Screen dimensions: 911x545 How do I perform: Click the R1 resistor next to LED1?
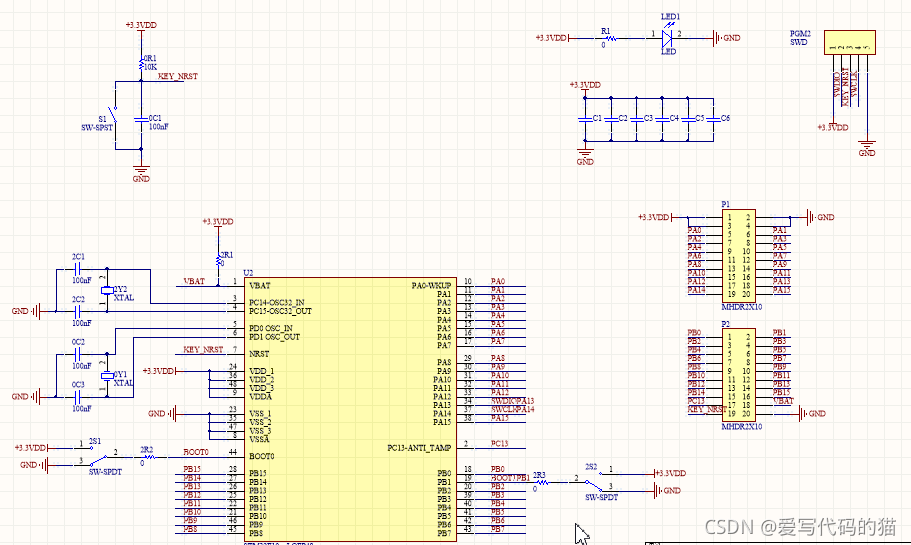point(605,38)
